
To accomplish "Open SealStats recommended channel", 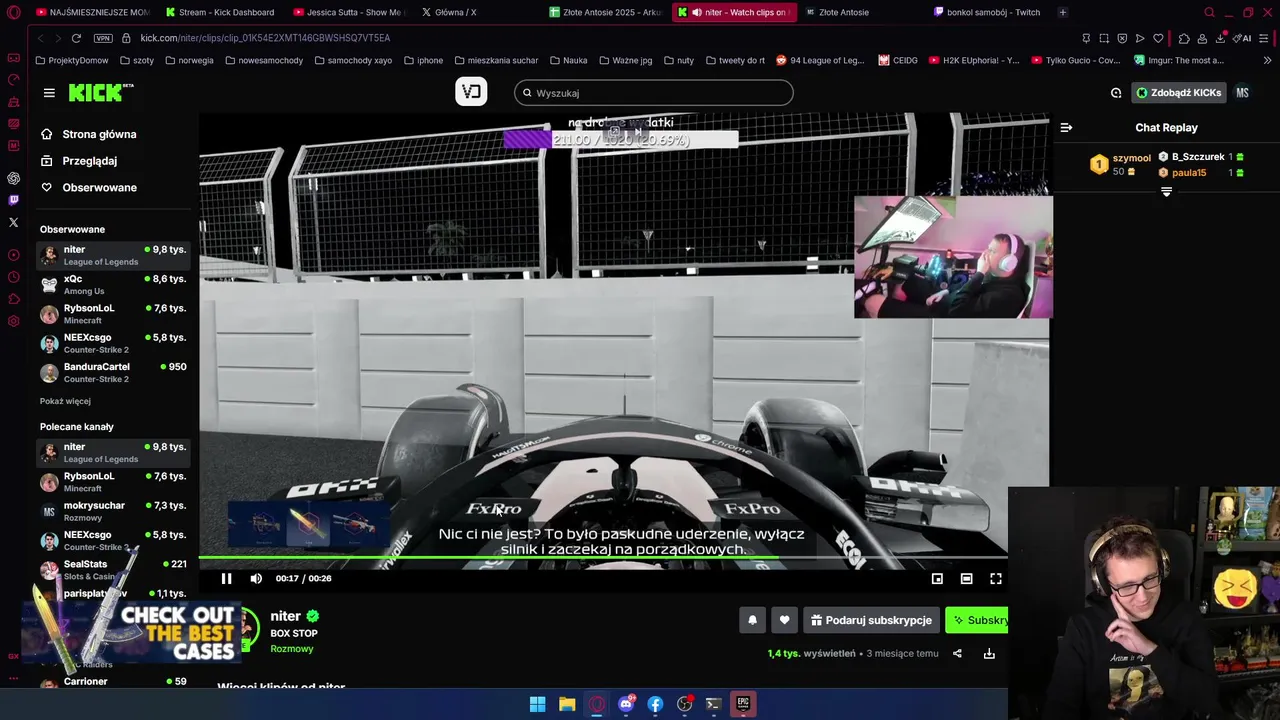I will coord(113,570).
